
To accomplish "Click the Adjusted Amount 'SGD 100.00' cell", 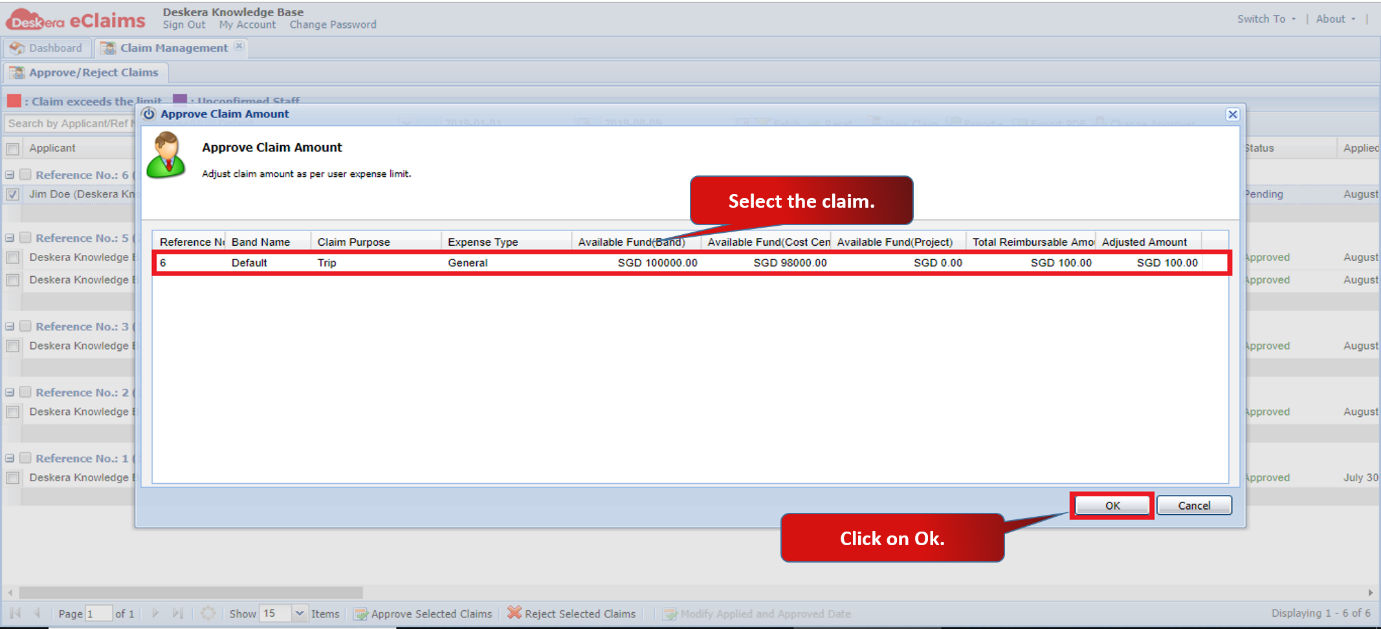I will [x=1167, y=263].
